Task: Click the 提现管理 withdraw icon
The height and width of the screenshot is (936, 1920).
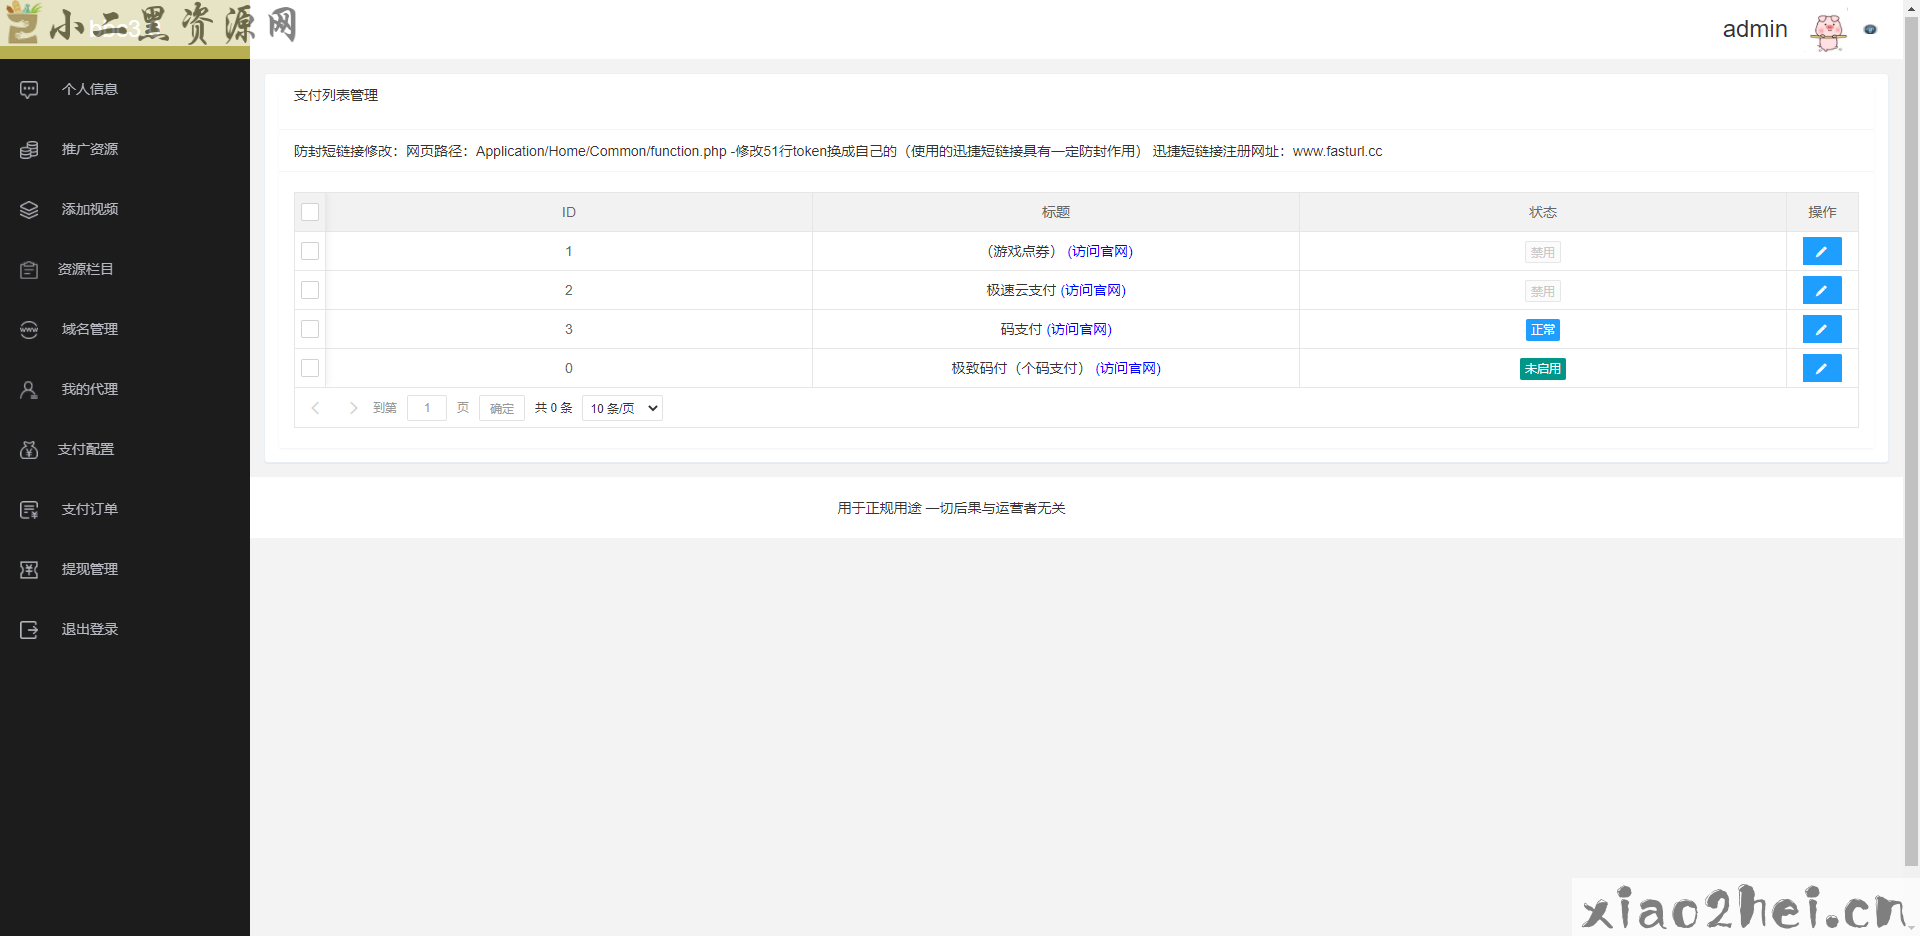Action: [x=29, y=570]
